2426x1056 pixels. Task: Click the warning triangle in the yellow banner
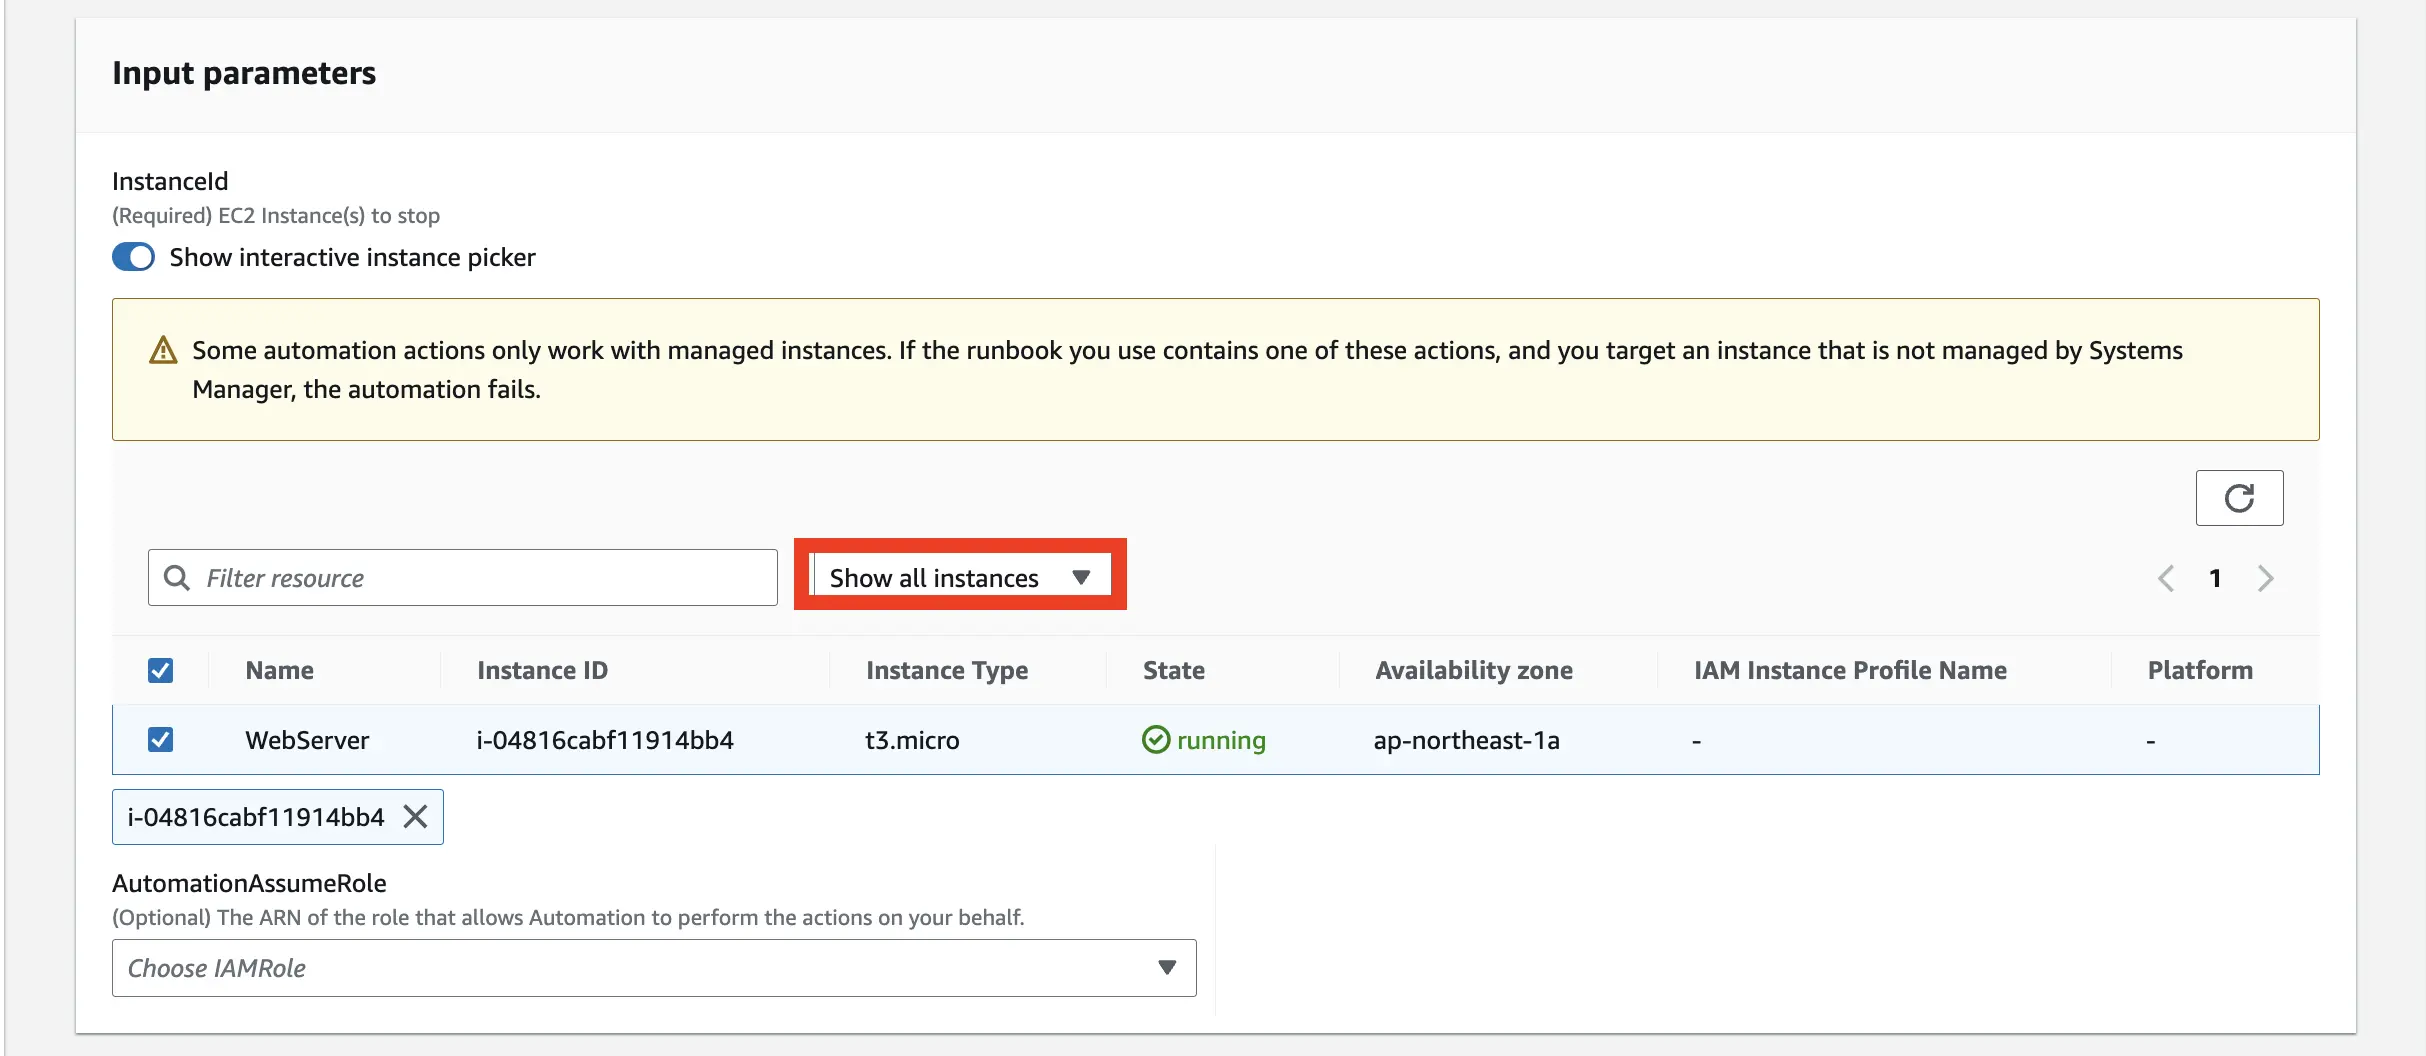(x=162, y=350)
